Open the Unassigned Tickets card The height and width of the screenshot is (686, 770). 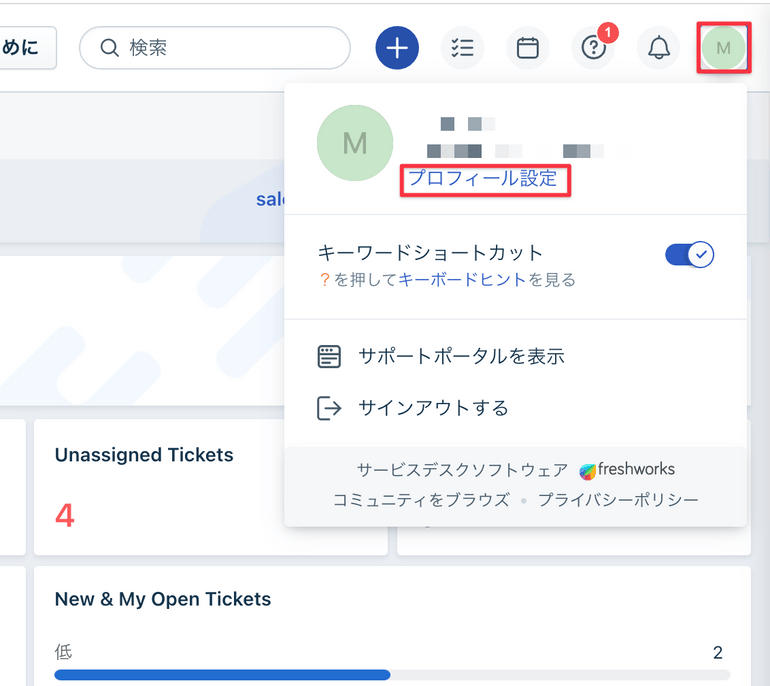[x=211, y=487]
